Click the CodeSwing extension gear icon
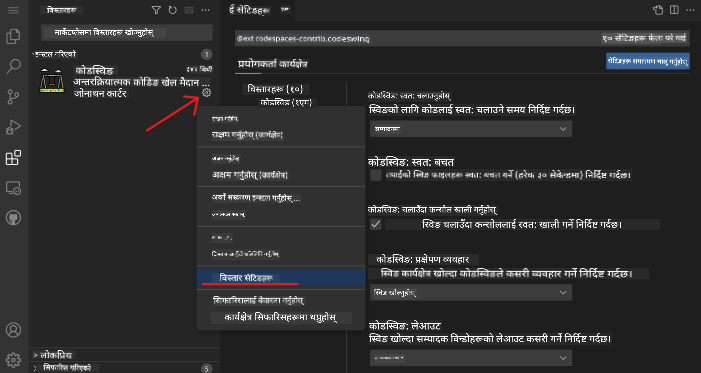 pos(206,93)
